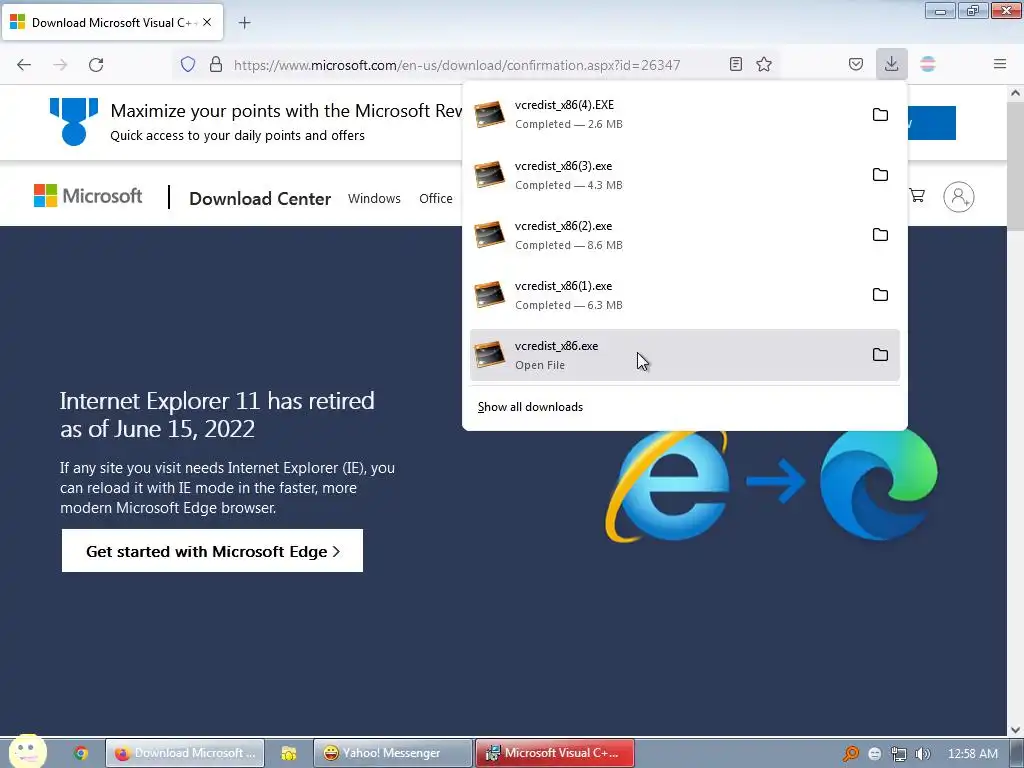Click the forward navigation arrow
Viewport: 1024px width, 768px height.
(60, 65)
